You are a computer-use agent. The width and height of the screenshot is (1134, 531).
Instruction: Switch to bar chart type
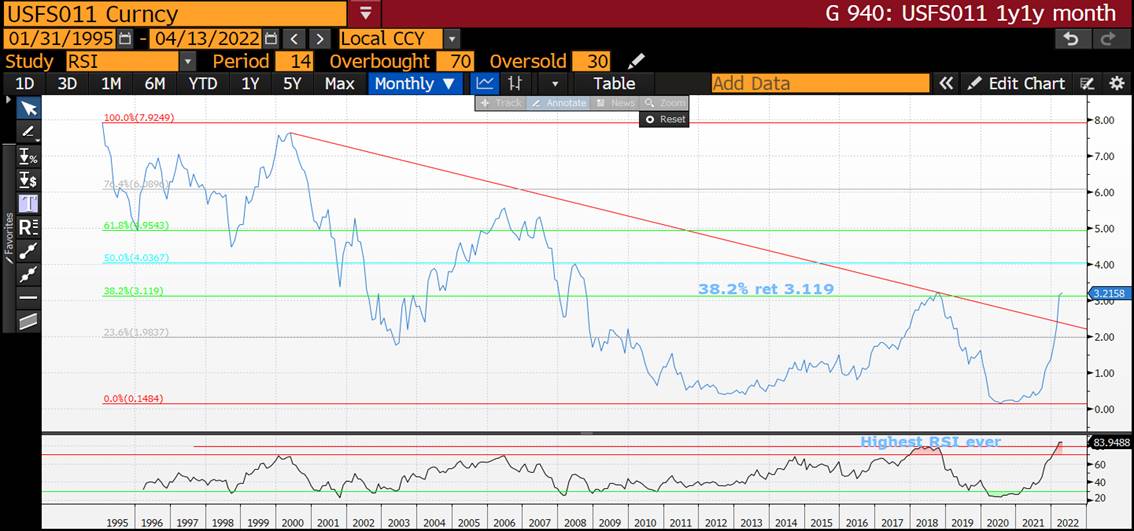pos(515,84)
